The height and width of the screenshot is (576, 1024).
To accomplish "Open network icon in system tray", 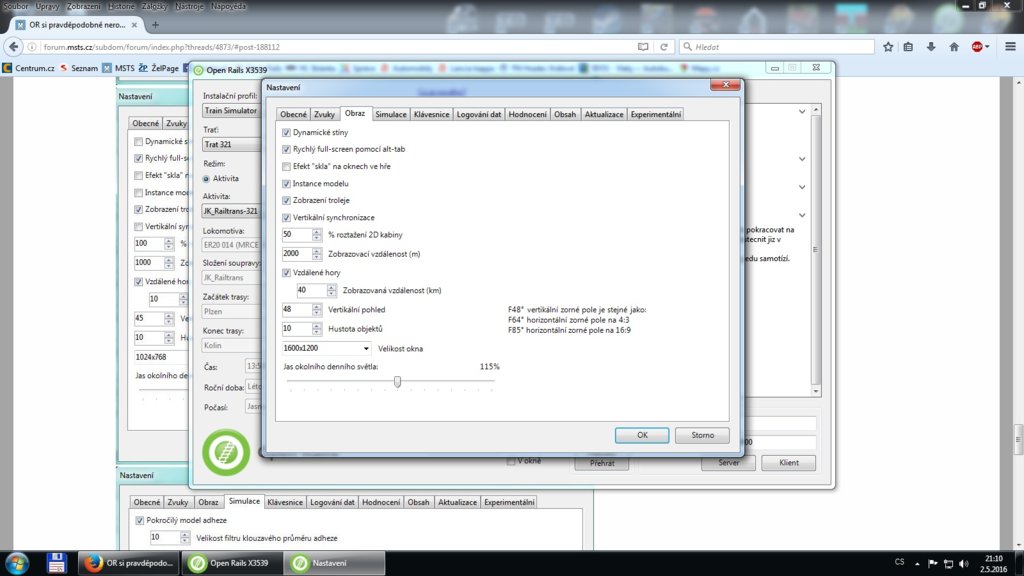I will coord(948,564).
